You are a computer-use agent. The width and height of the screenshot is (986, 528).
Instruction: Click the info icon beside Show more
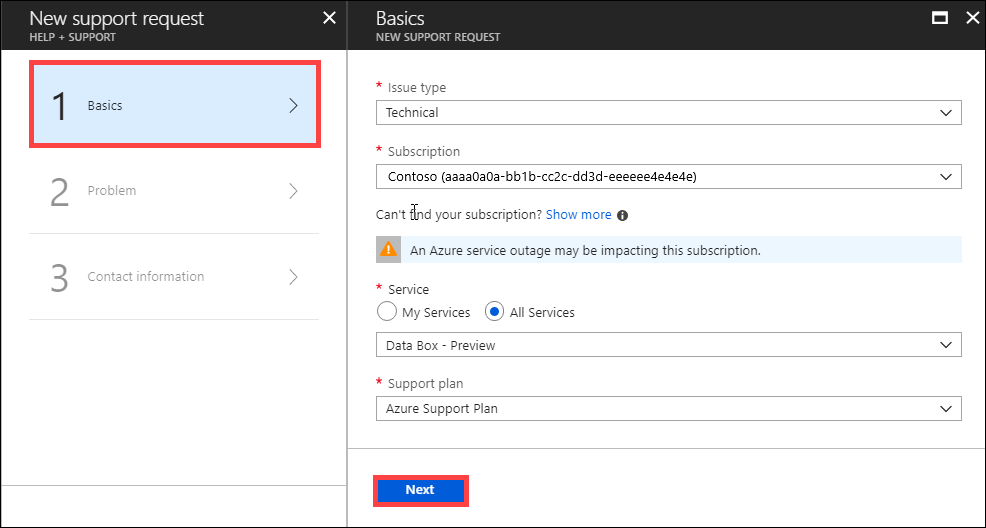(x=622, y=215)
